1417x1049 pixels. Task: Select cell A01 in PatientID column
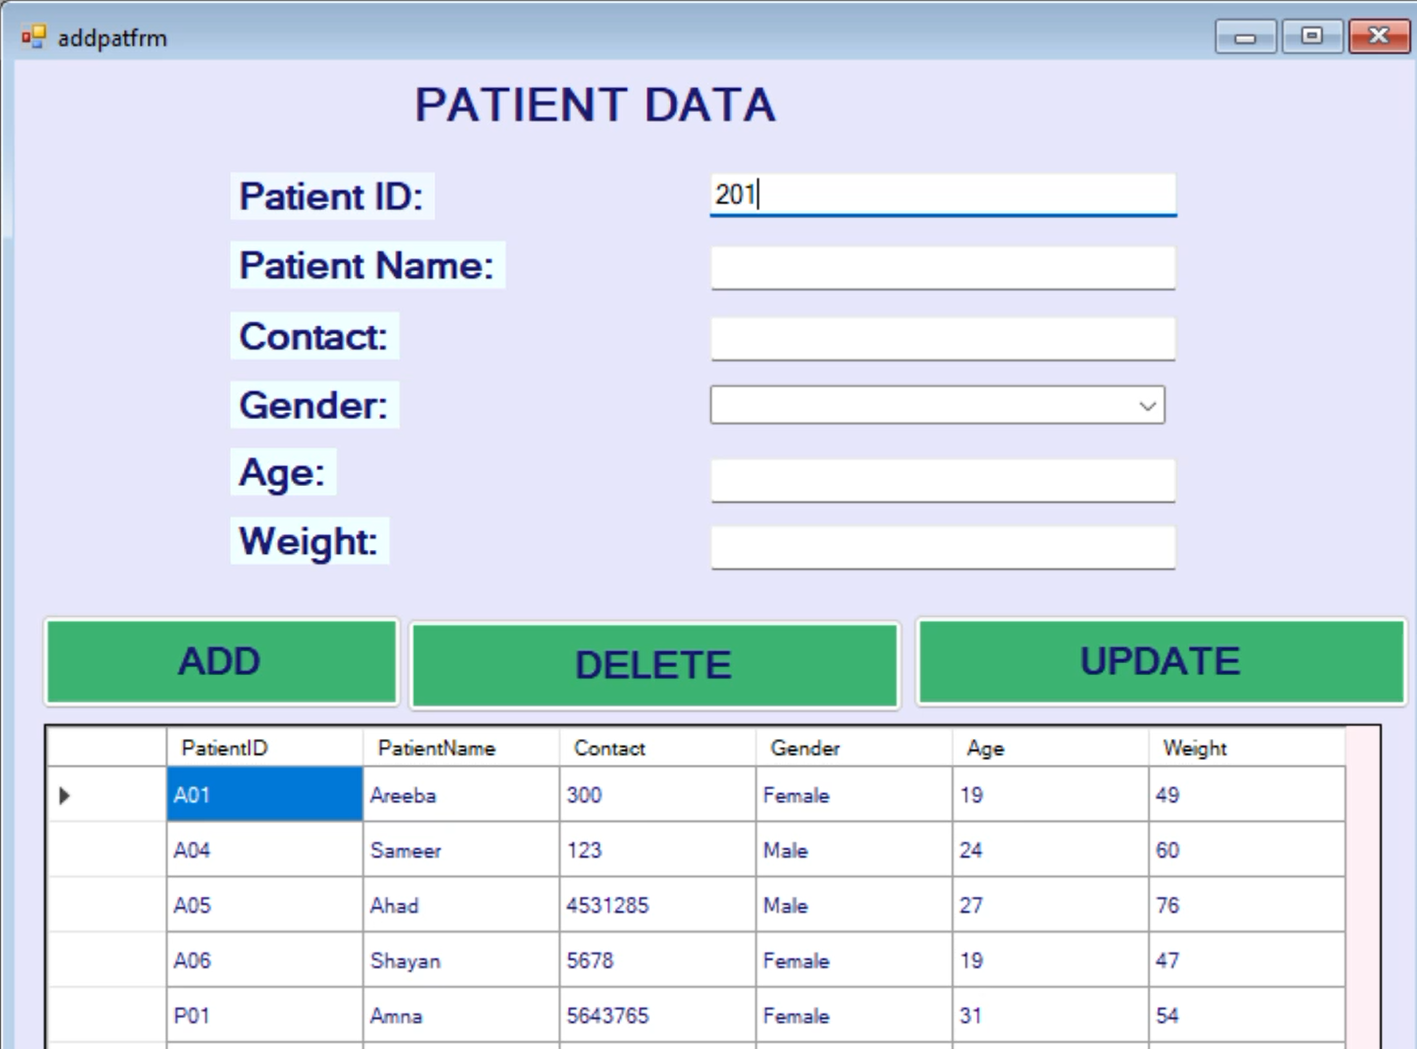265,795
